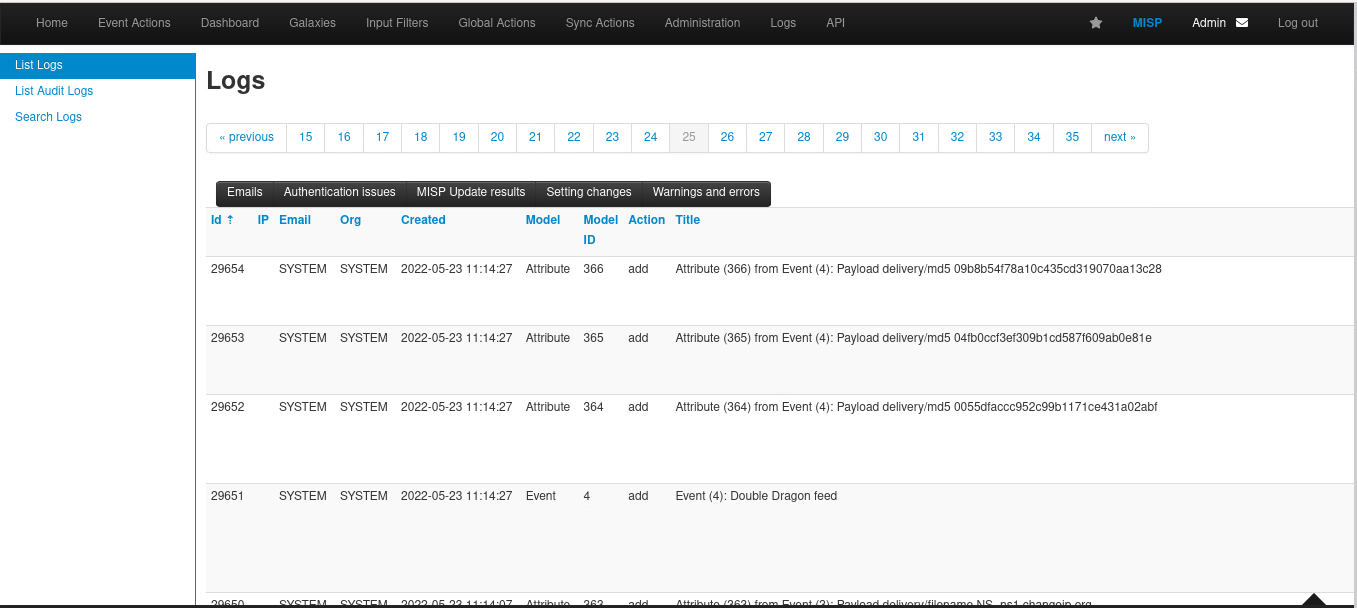Go to the Dashboard page
The height and width of the screenshot is (608, 1357).
click(230, 23)
